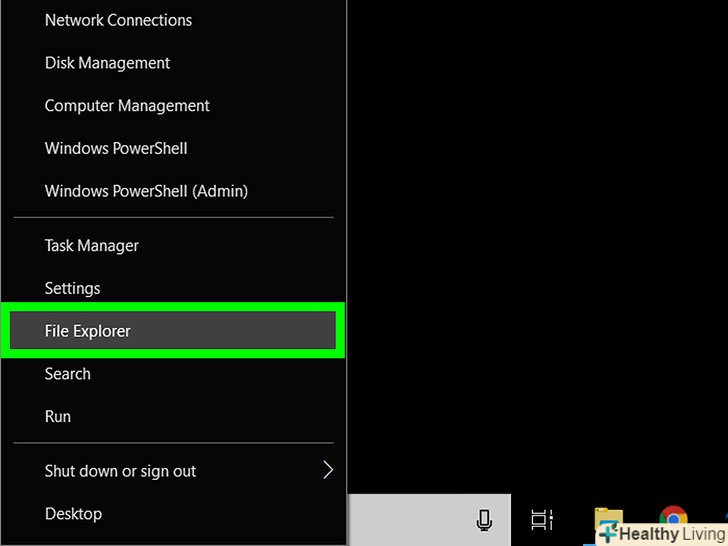Click the taskbar search input field
This screenshot has width=728, height=546.
(429, 520)
